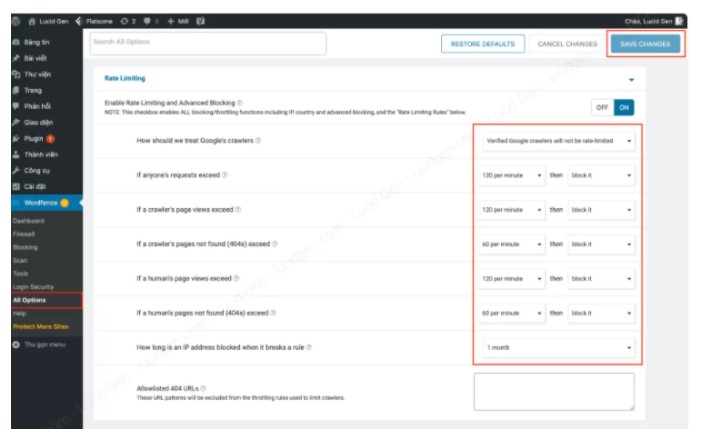Open Plugin in the sidebar
Image resolution: width=701 pixels, height=436 pixels.
pos(32,138)
